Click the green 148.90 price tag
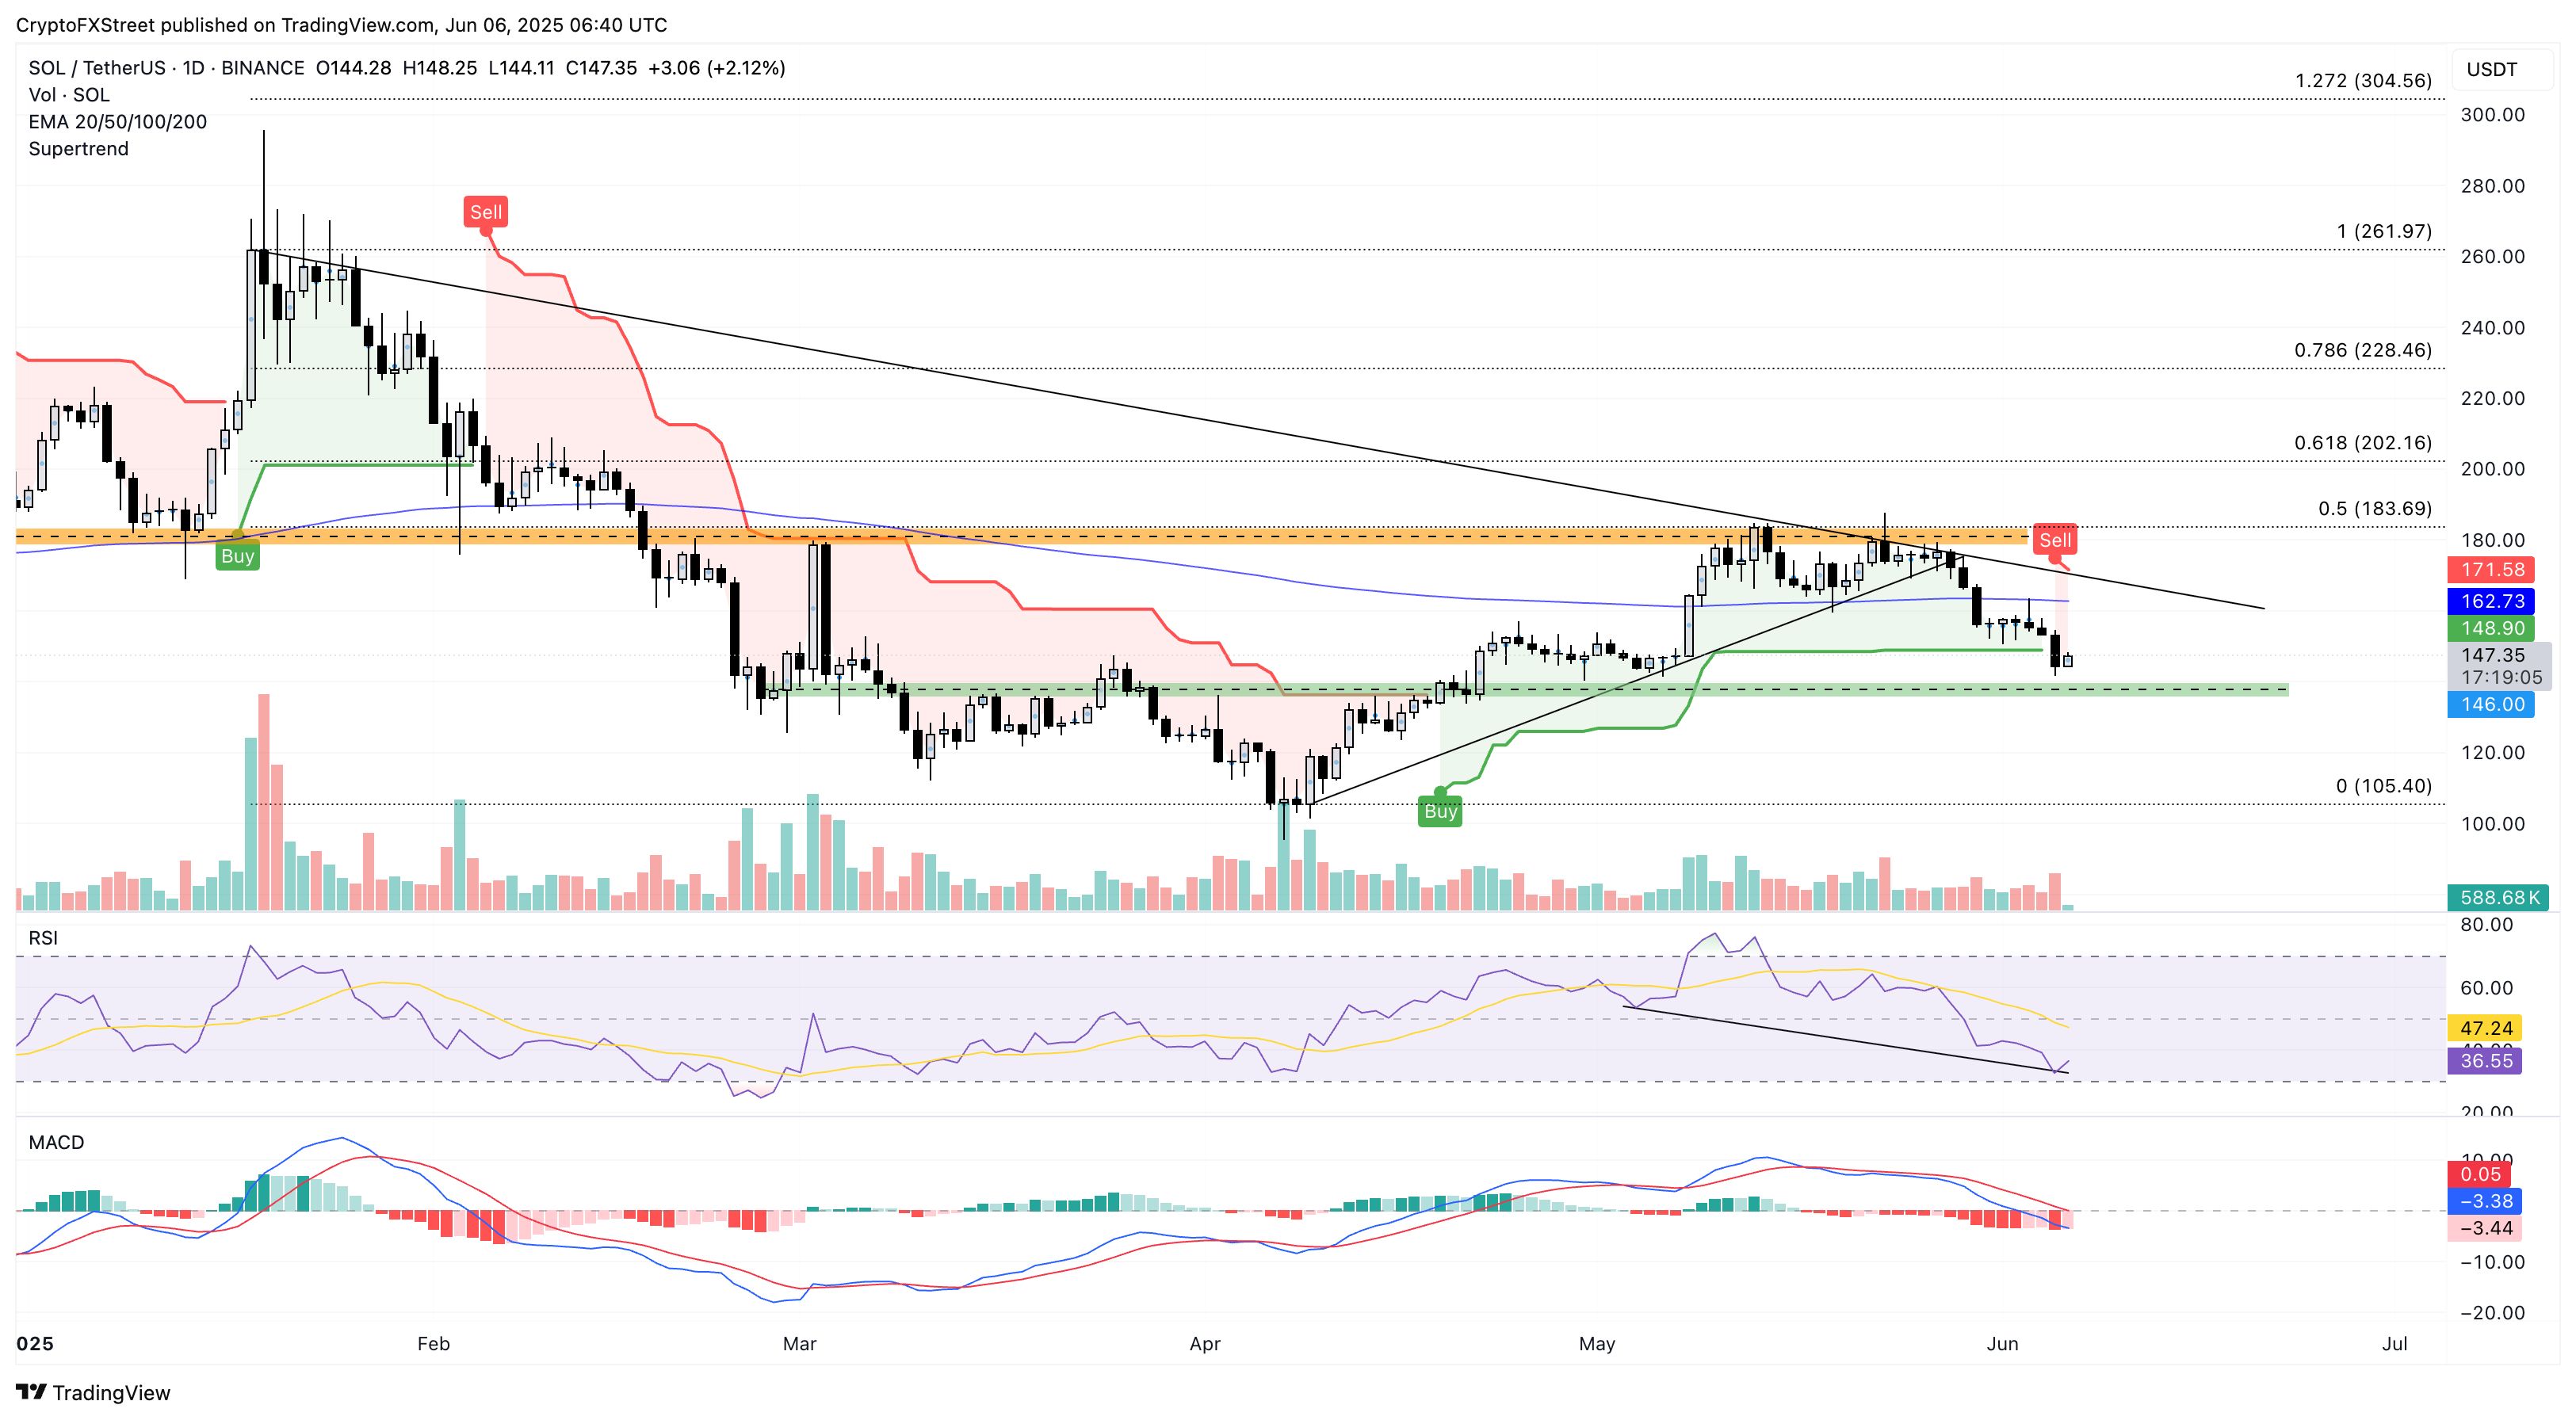The height and width of the screenshot is (1420, 2576). coord(2492,628)
